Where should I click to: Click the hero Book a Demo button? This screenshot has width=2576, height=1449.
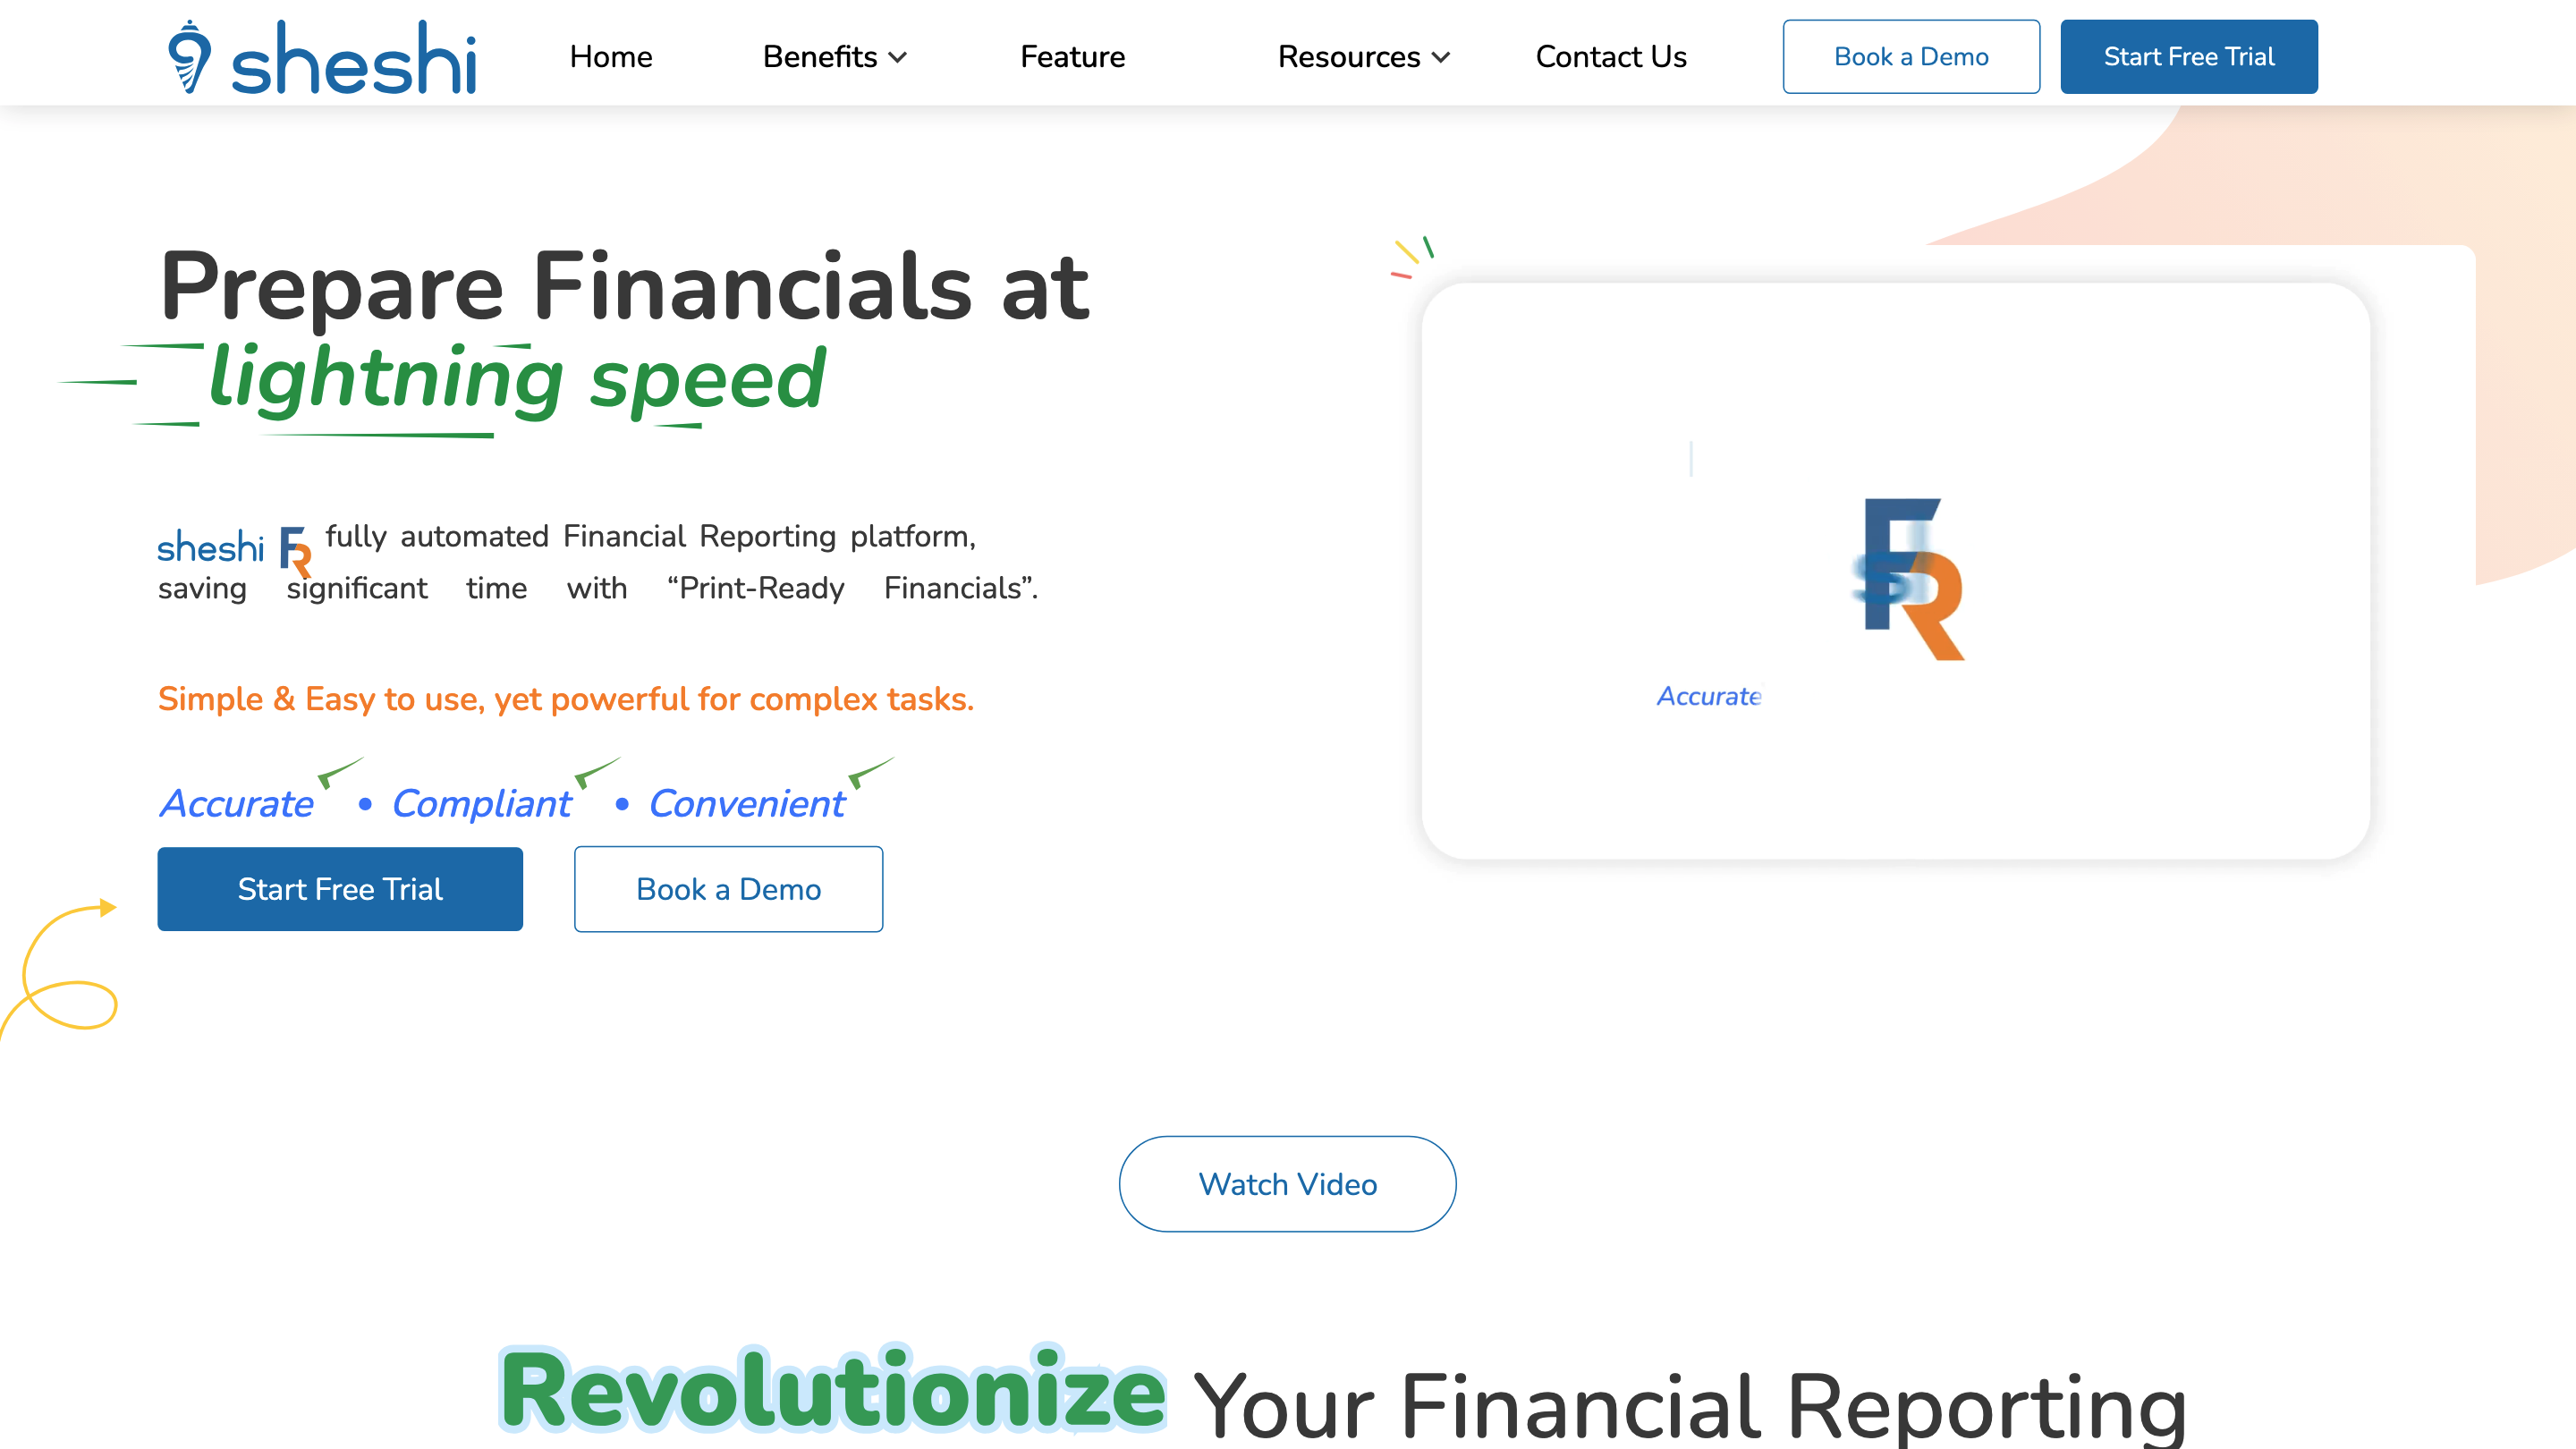point(728,888)
